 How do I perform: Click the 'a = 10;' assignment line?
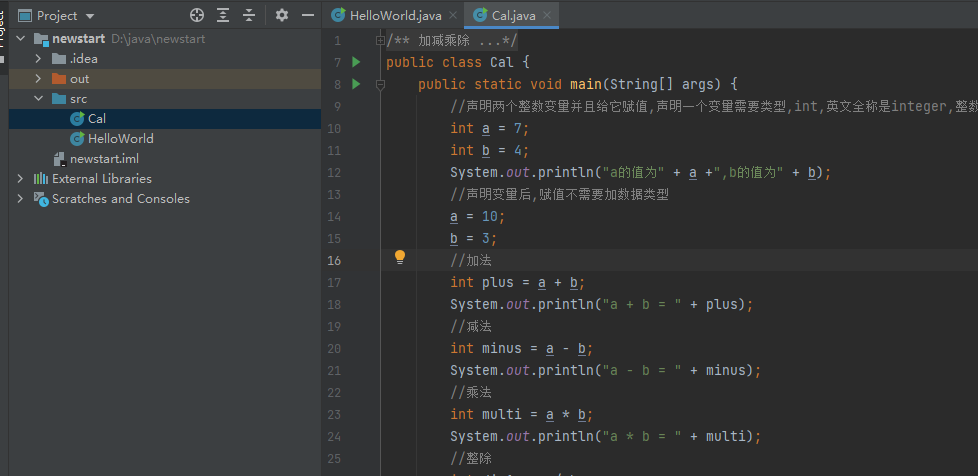click(478, 216)
